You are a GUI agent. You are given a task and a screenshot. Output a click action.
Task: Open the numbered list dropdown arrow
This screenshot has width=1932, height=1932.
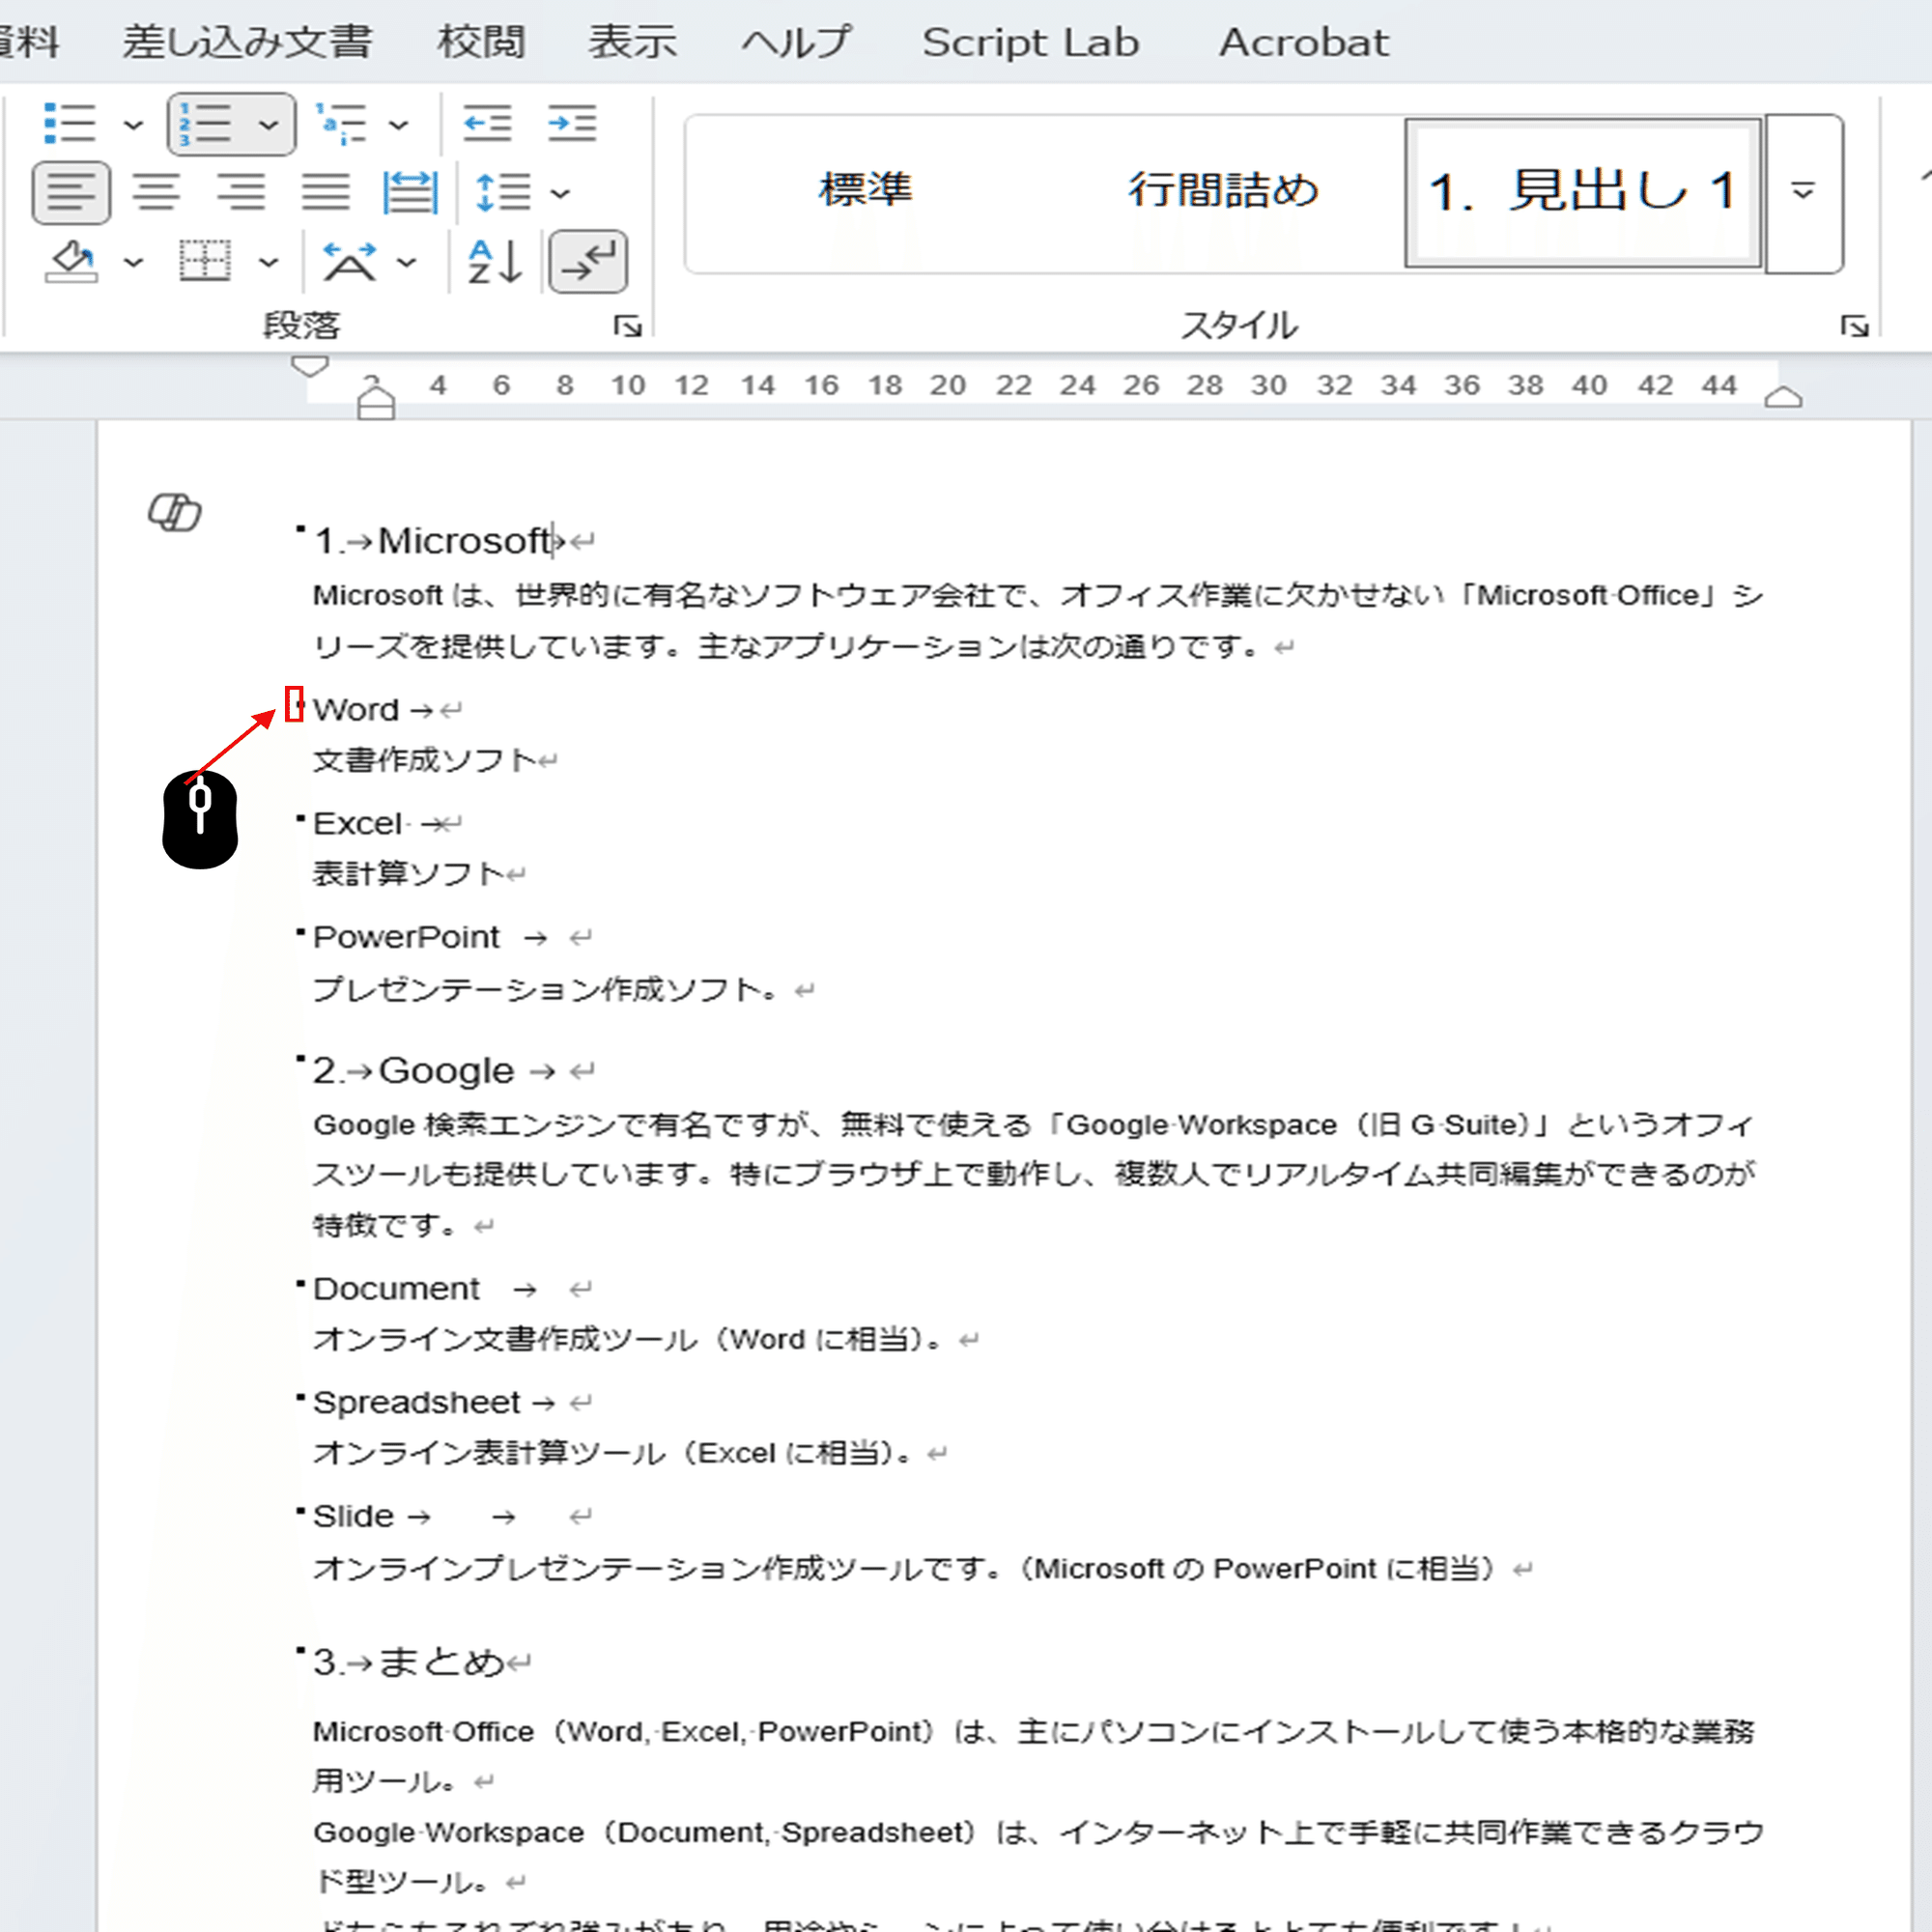pos(267,123)
